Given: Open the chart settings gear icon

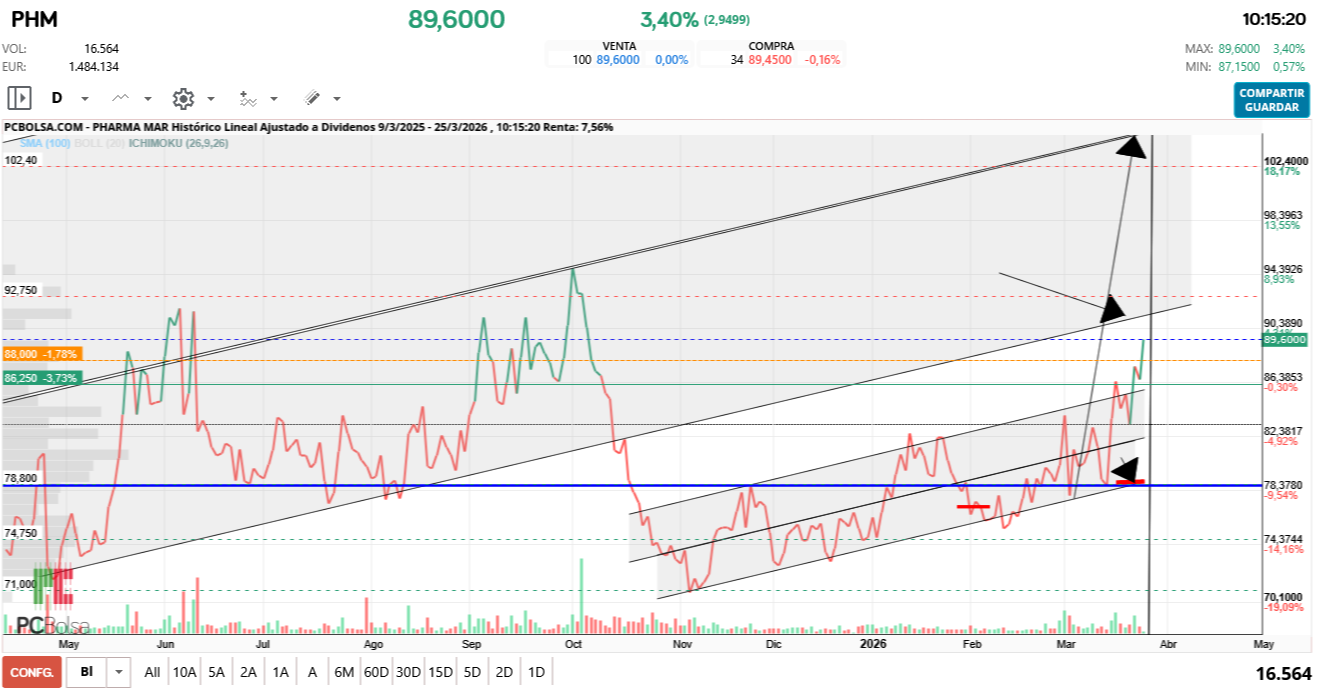Looking at the screenshot, I should click(183, 98).
